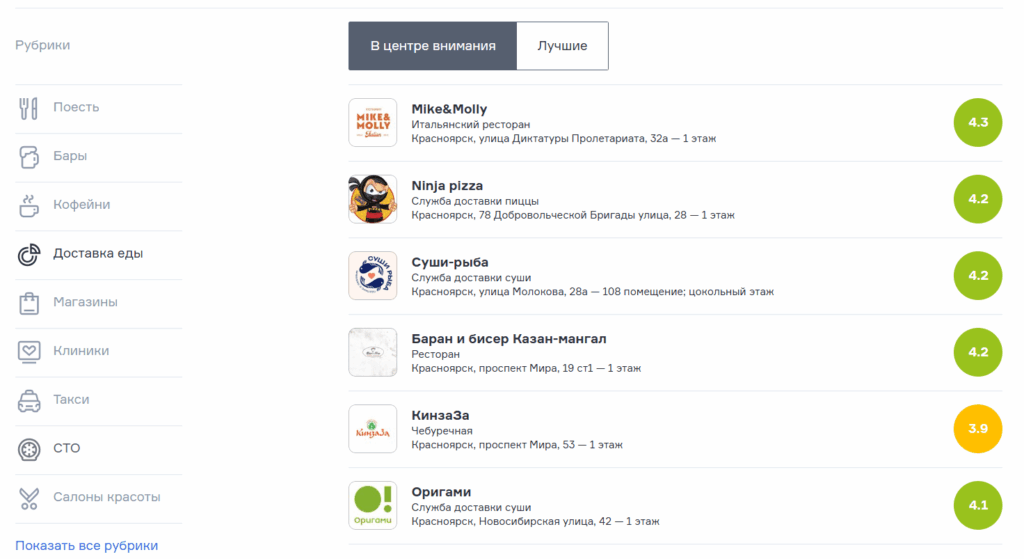Select the wheel СТО icon

point(29,449)
